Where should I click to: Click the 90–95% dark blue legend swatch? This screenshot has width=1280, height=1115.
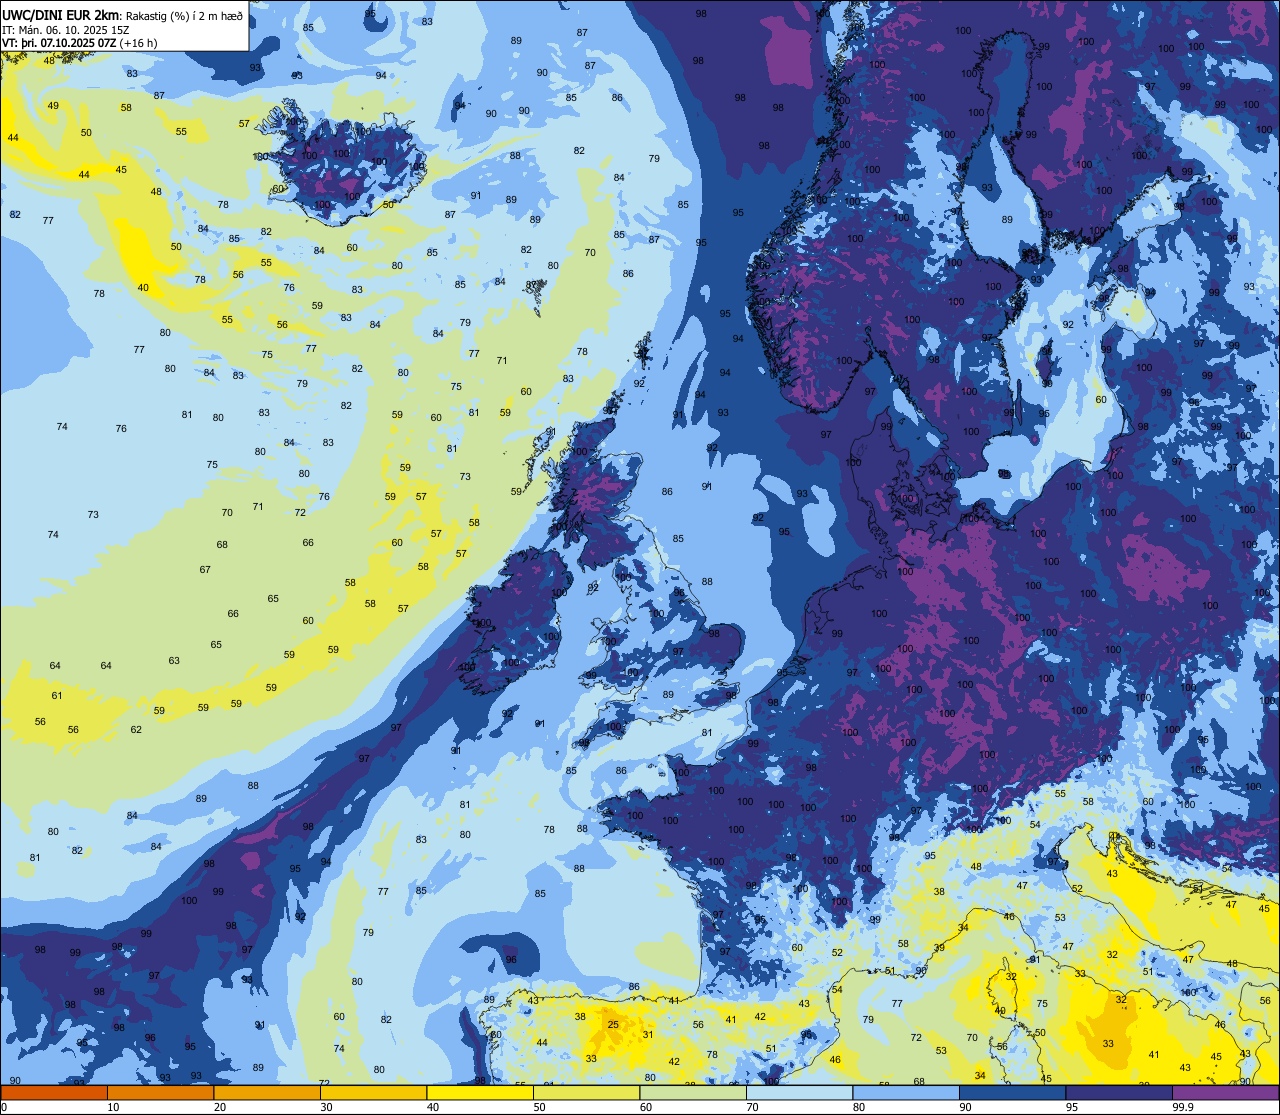pos(1013,1093)
